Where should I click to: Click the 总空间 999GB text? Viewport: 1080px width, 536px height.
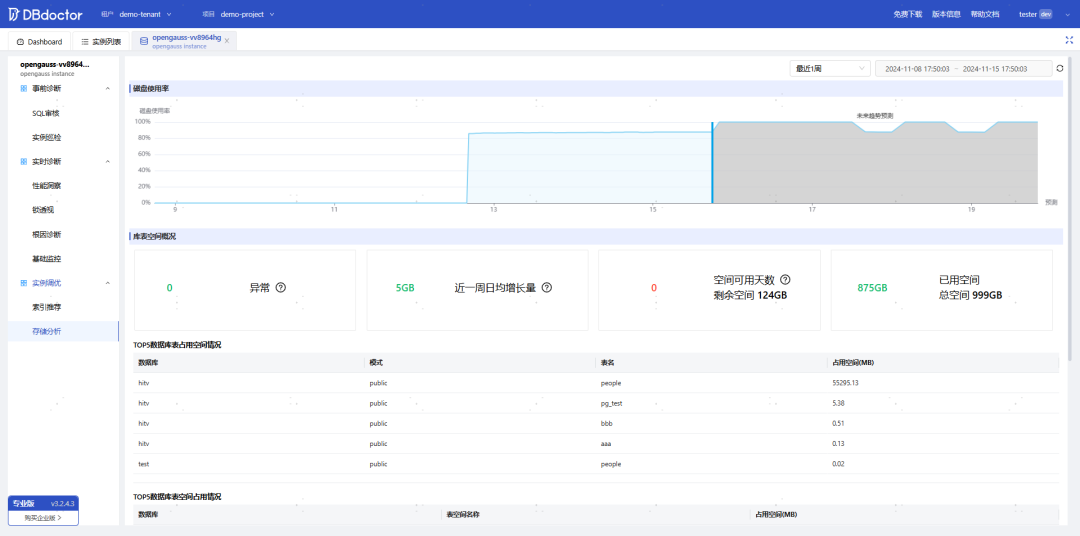click(970, 295)
